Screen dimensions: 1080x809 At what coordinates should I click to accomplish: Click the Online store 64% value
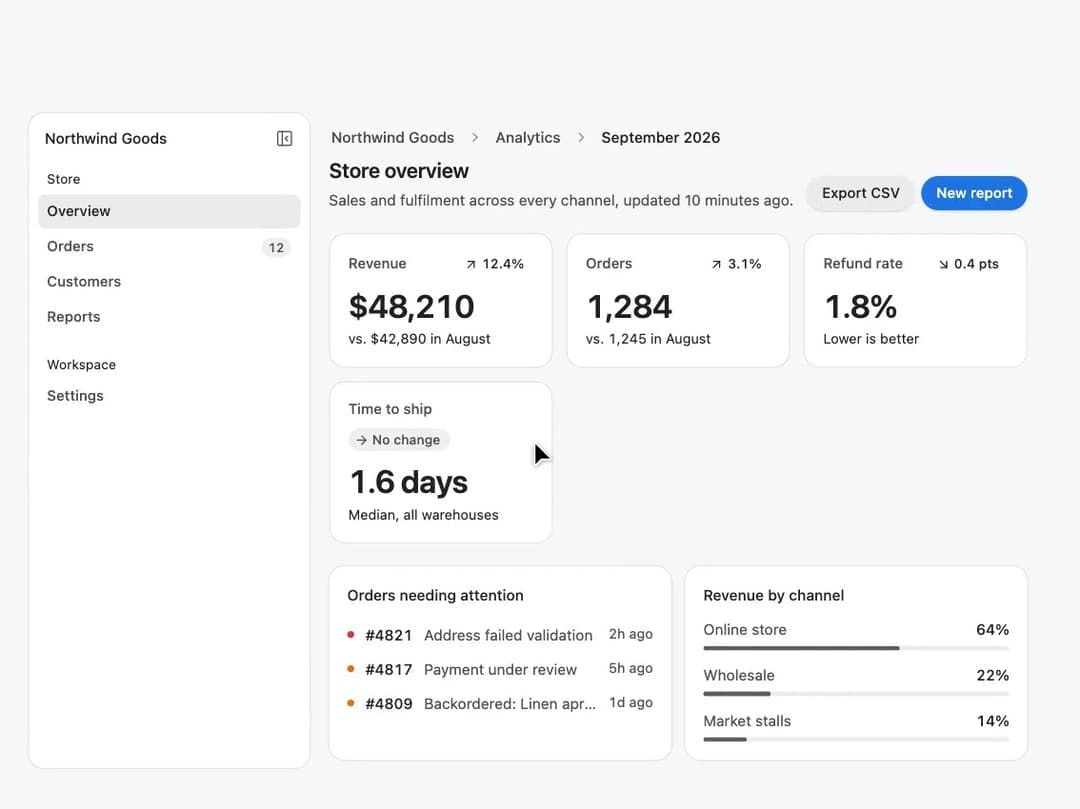coord(993,629)
